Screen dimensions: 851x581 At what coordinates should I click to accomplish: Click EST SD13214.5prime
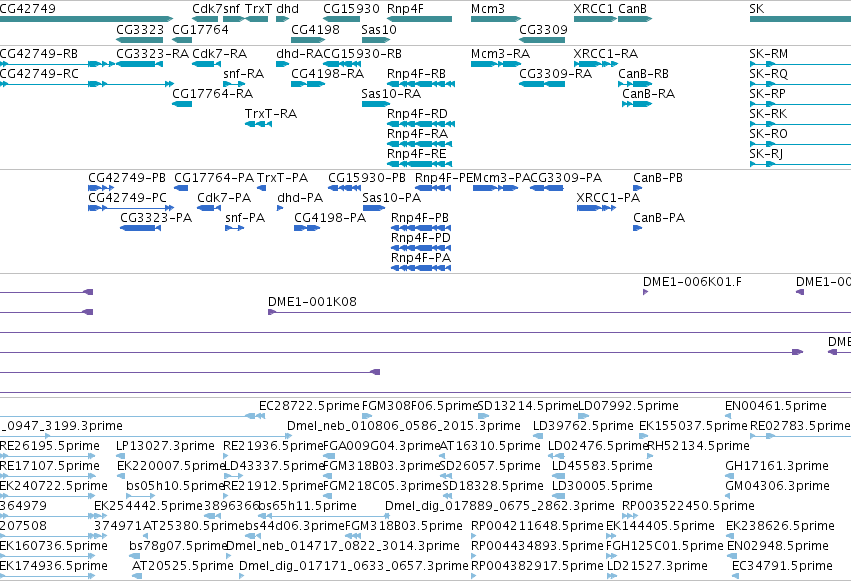coord(528,406)
